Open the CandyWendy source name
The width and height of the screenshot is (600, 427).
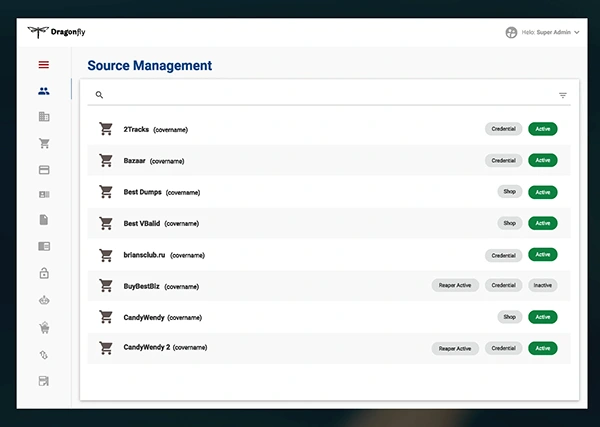(x=144, y=318)
